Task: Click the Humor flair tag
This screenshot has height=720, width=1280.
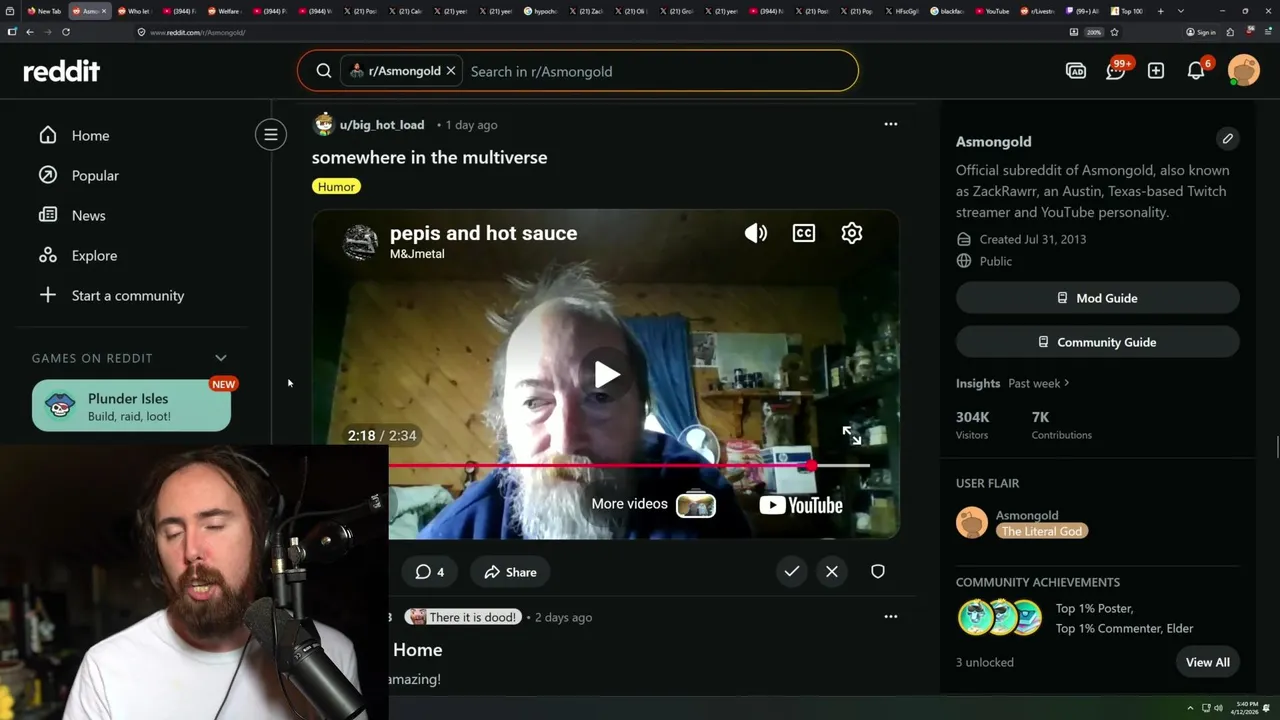Action: pyautogui.click(x=336, y=186)
